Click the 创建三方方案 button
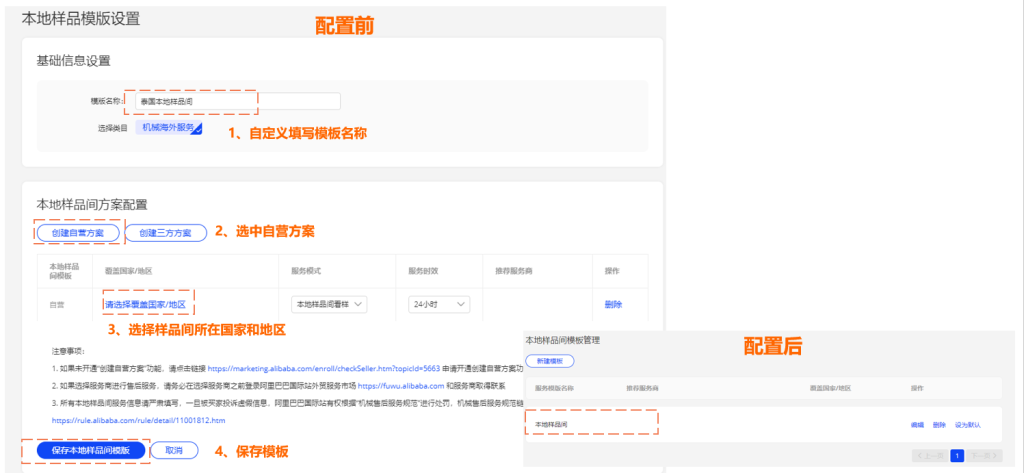The image size is (1024, 473). coord(165,232)
